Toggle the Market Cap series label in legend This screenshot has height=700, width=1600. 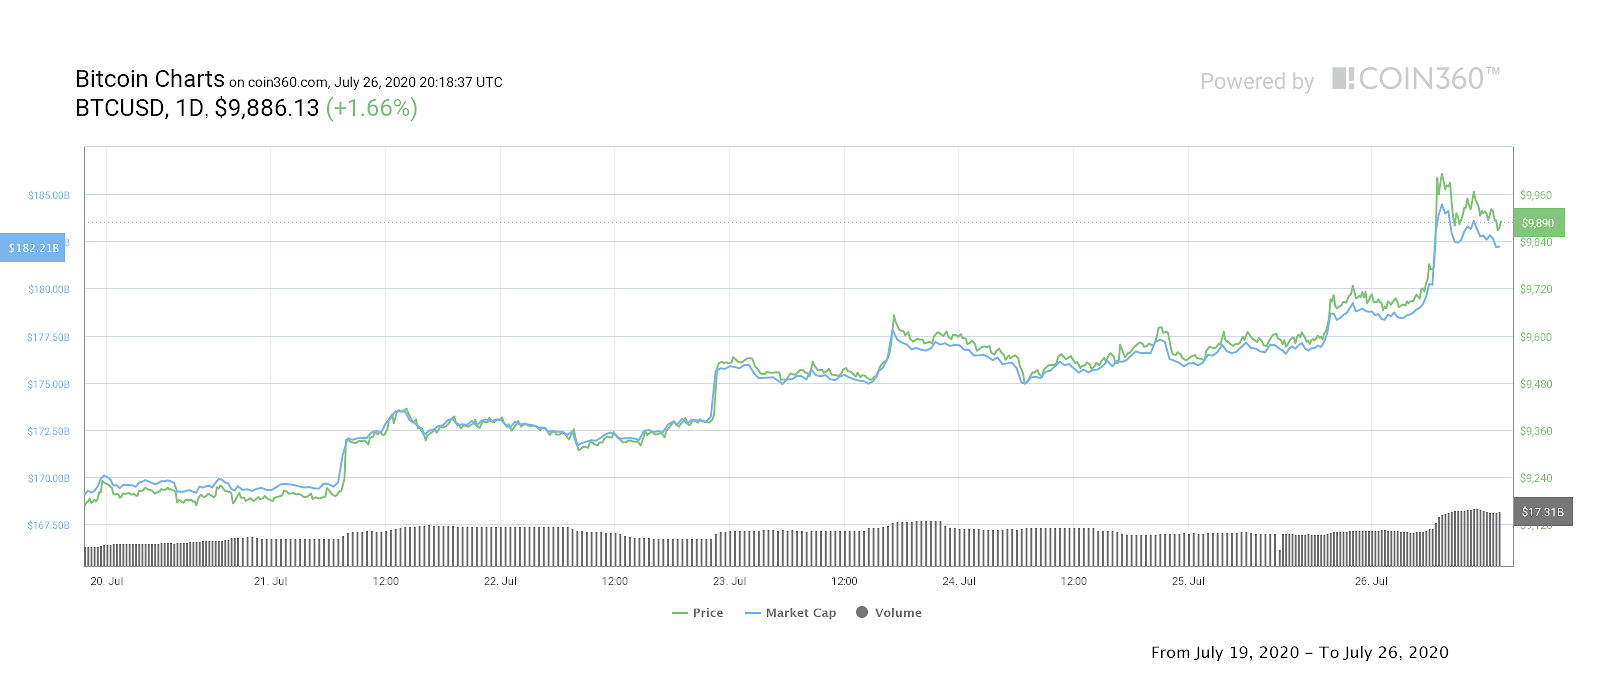click(800, 613)
